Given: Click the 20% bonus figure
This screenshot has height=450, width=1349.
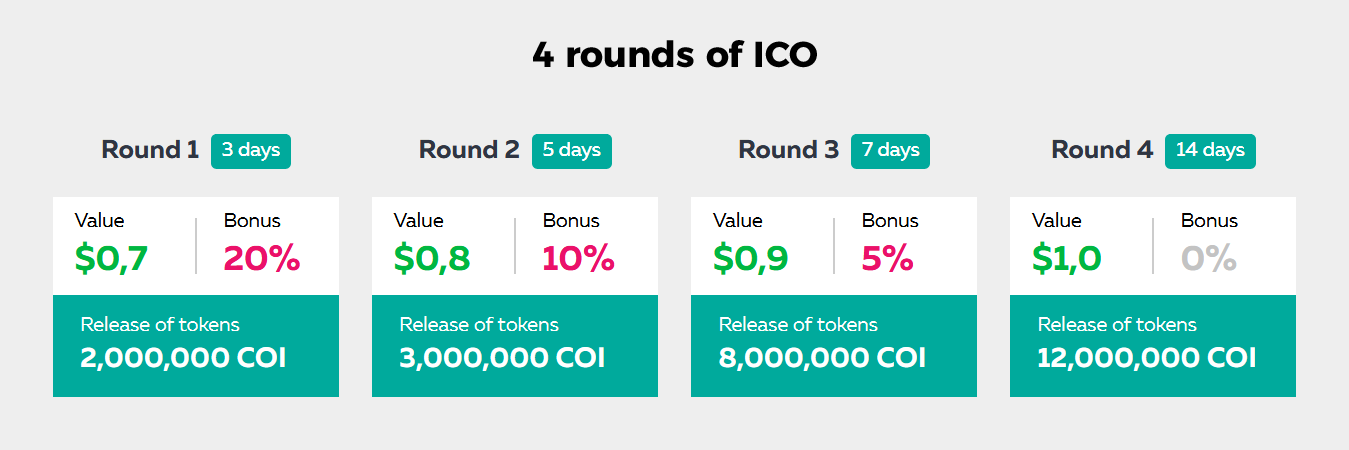Looking at the screenshot, I should click(x=262, y=259).
